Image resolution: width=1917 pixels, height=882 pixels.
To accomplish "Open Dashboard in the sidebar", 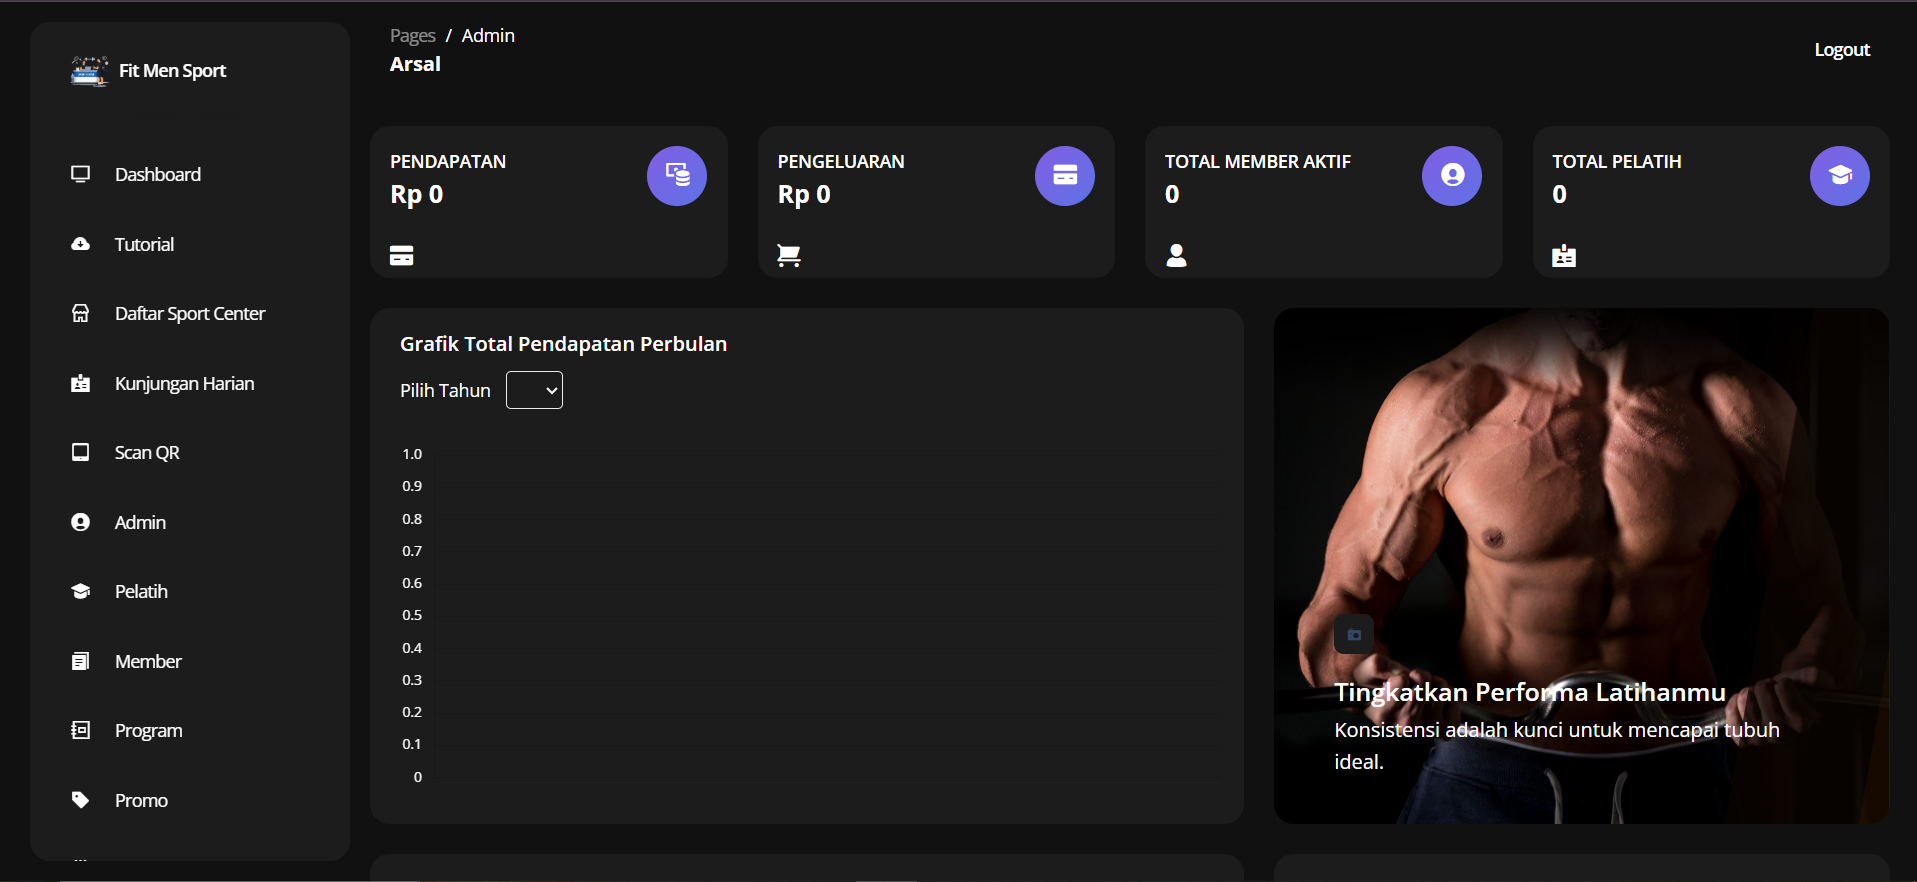I will [x=157, y=174].
